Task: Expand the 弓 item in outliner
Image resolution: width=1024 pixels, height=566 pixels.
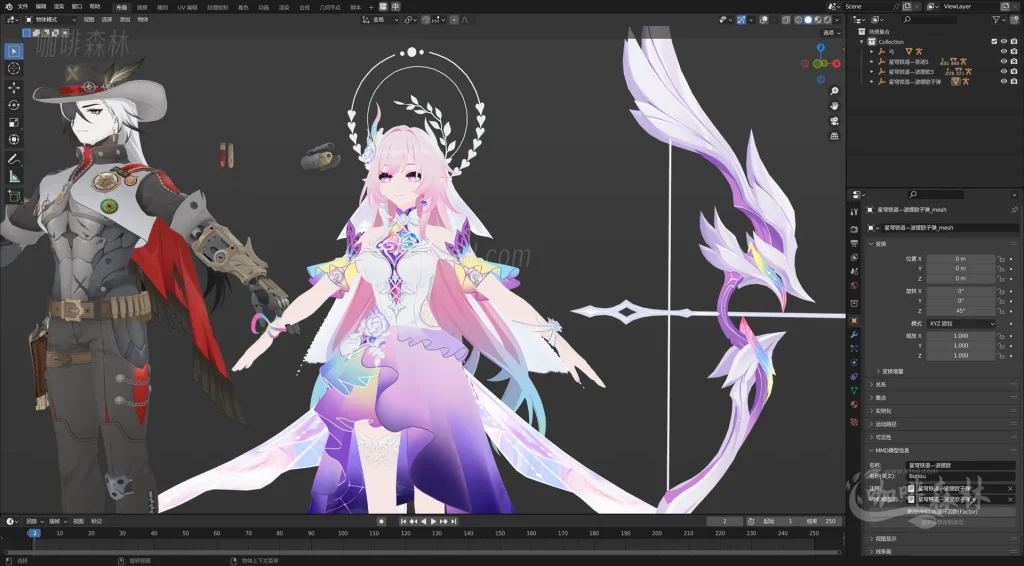Action: pos(872,52)
